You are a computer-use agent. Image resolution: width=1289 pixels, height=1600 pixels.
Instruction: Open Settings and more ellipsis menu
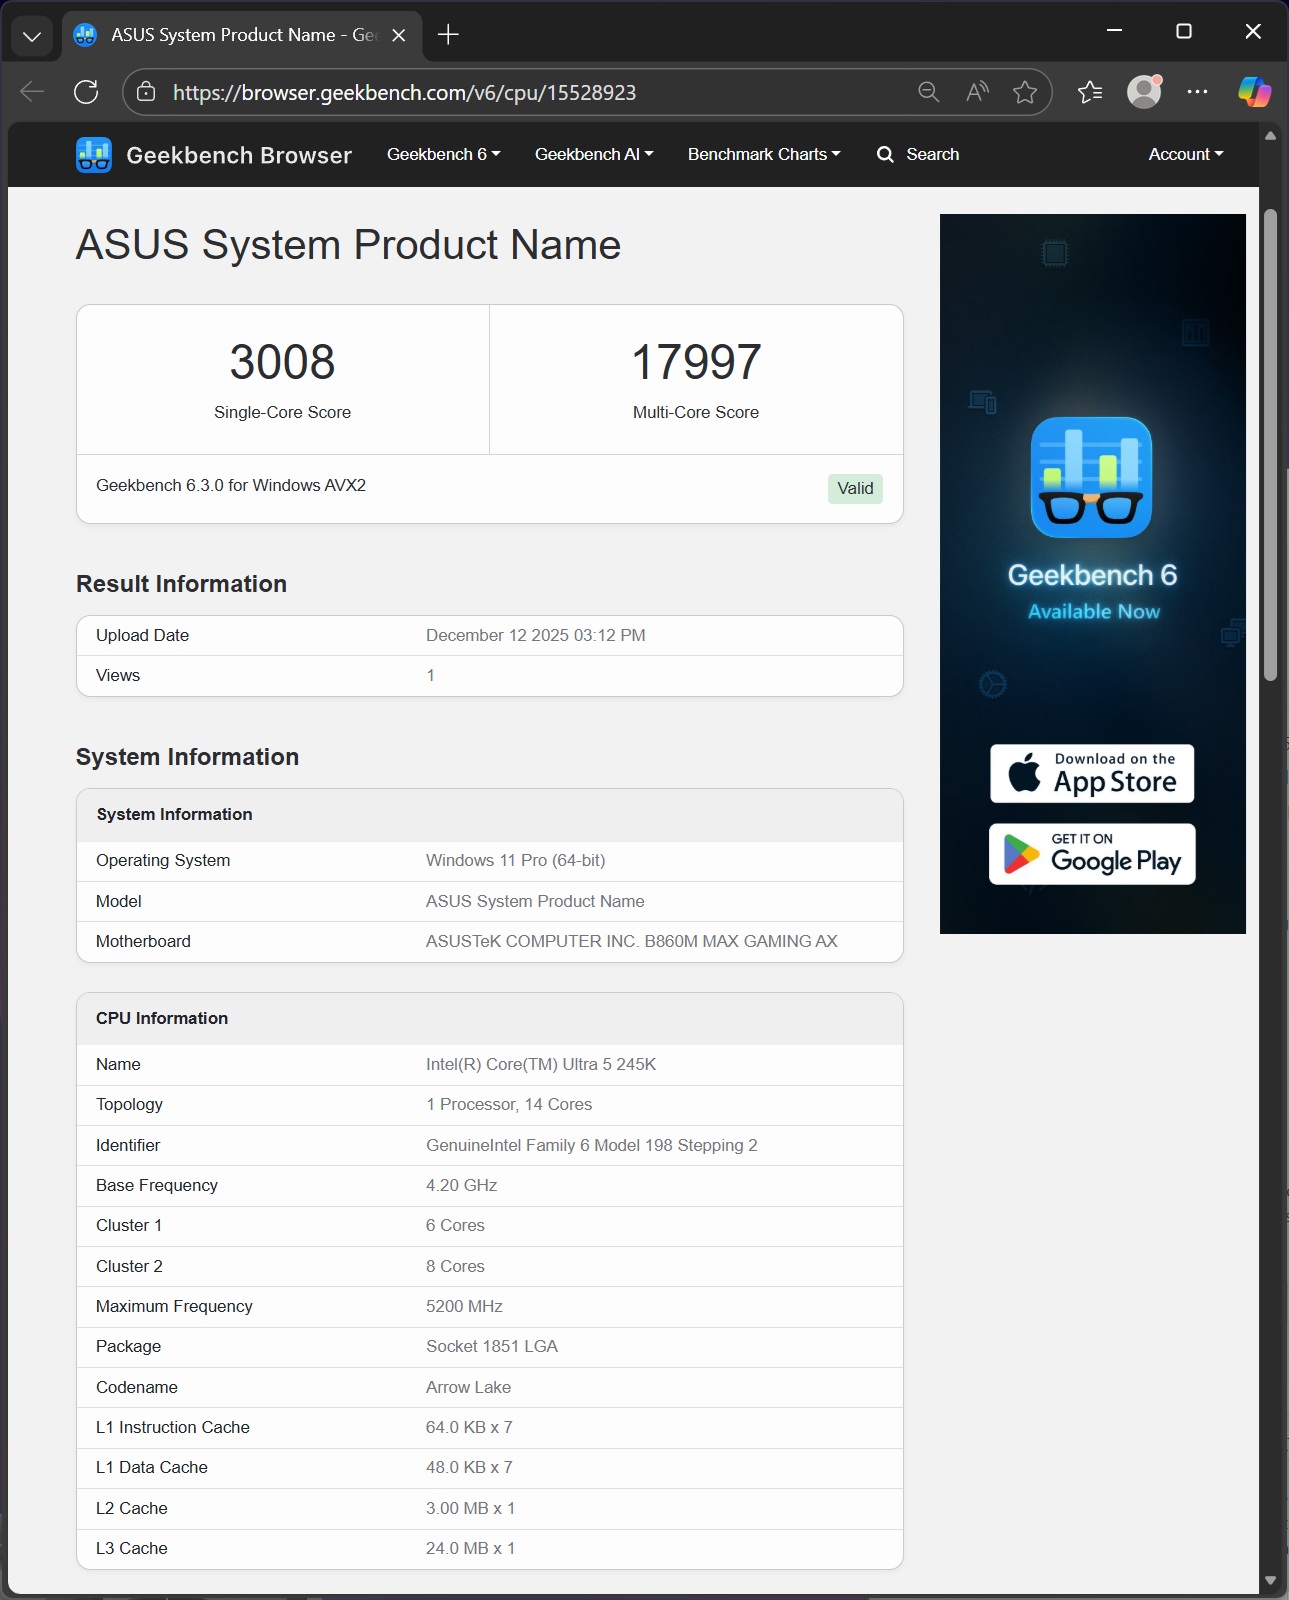1197,92
